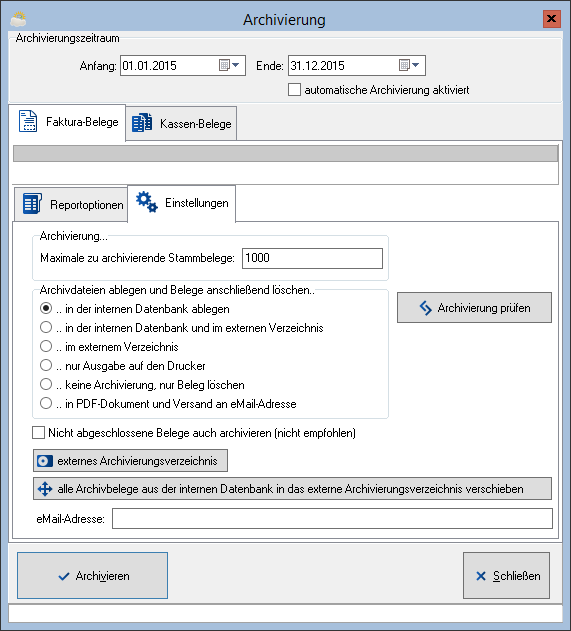The width and height of the screenshot is (571, 631).
Task: Click the checkmark icon on Archivieren
Action: click(64, 576)
